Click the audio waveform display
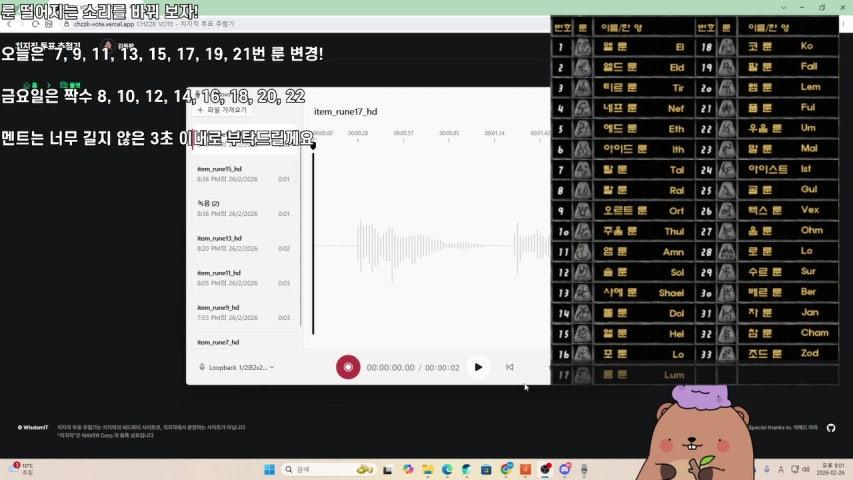Image resolution: width=853 pixels, height=480 pixels. (432, 246)
